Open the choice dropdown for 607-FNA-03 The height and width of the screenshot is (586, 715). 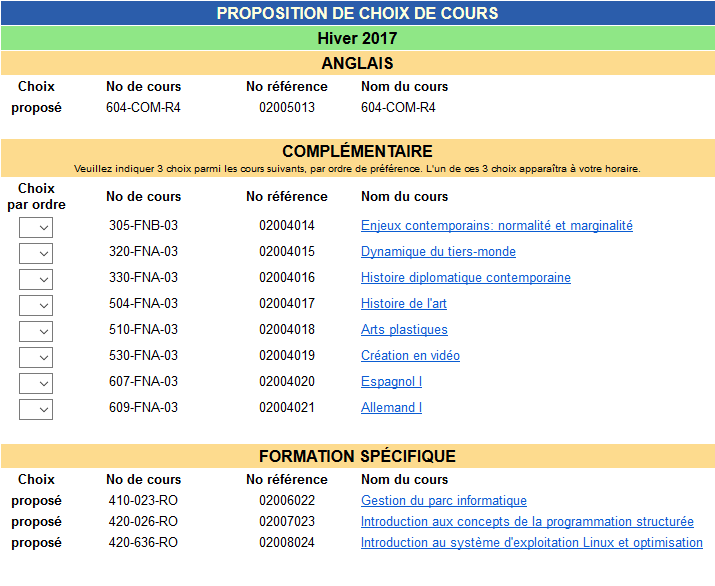[36, 383]
